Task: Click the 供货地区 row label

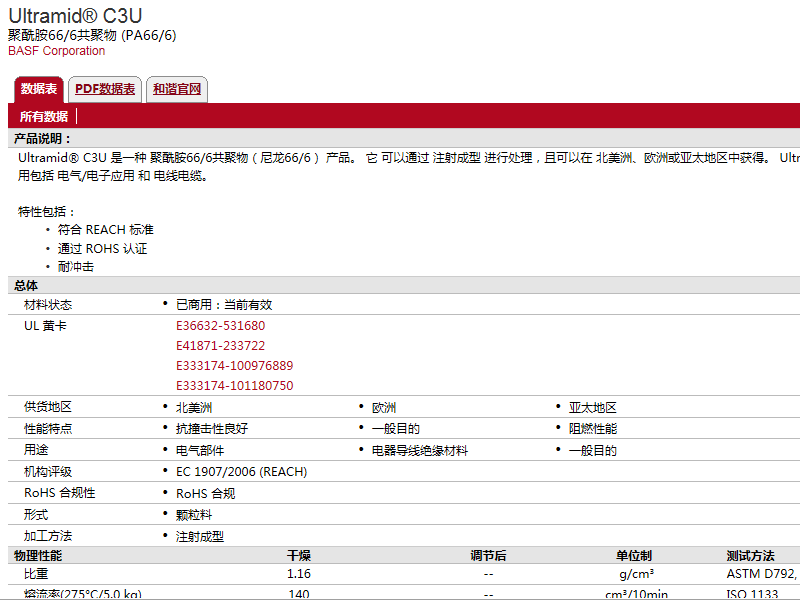Action: click(x=48, y=407)
